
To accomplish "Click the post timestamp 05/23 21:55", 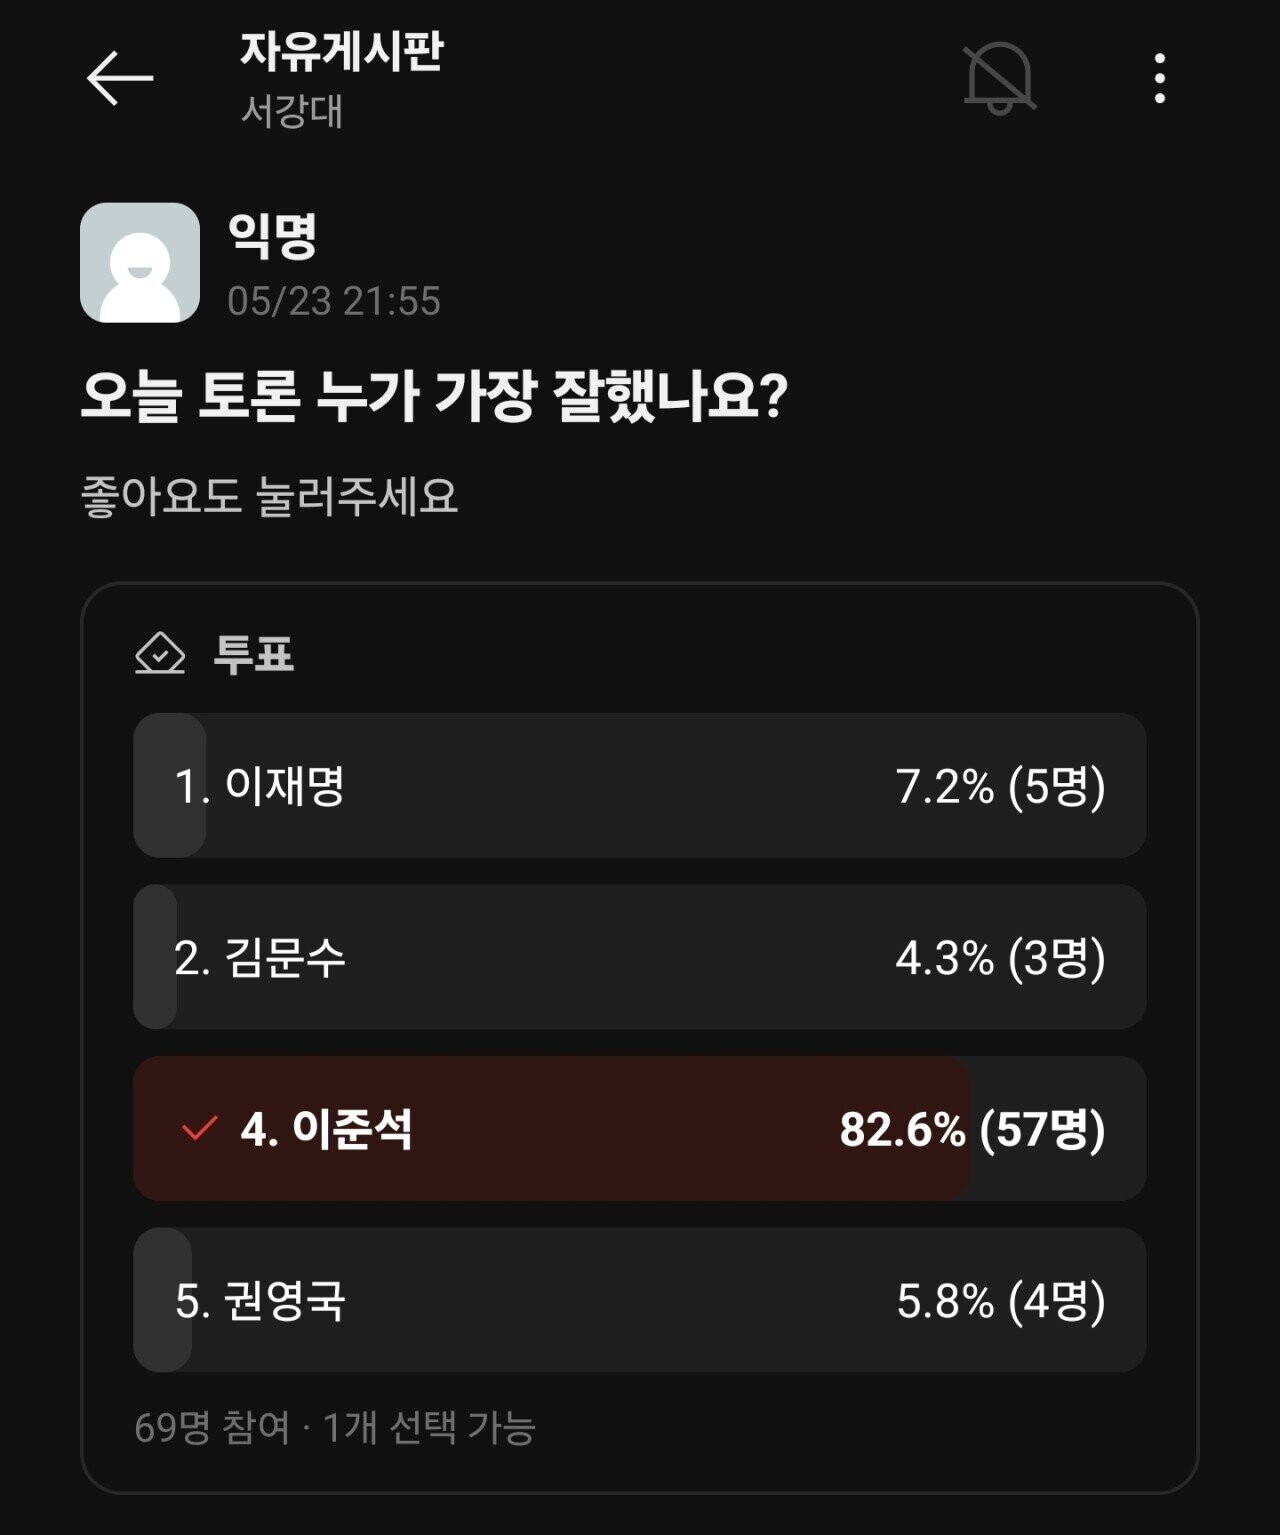I will pos(334,301).
